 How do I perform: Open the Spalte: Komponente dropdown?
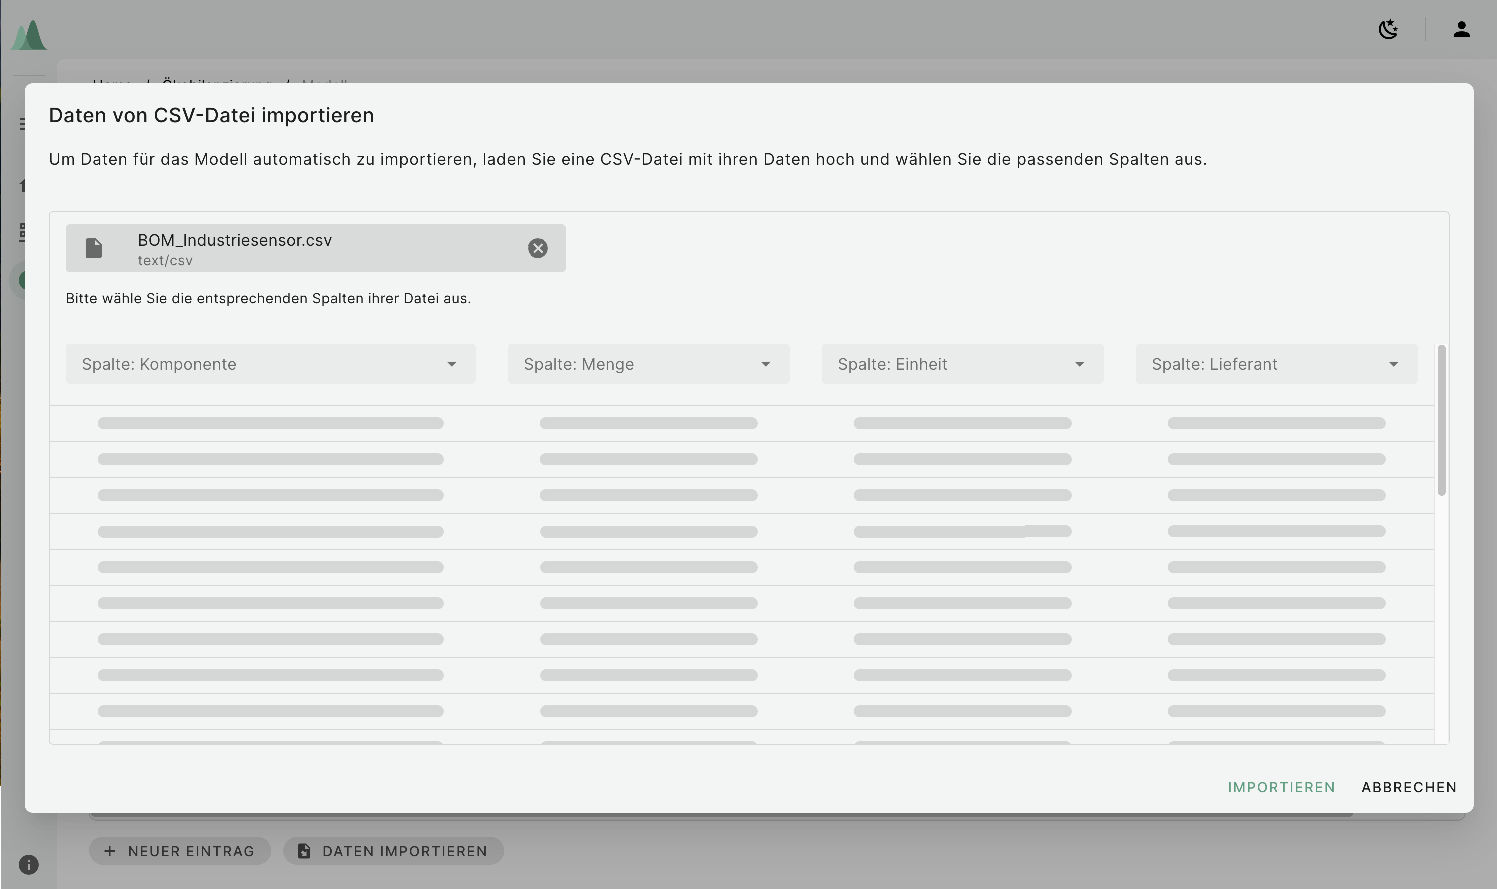(x=270, y=364)
